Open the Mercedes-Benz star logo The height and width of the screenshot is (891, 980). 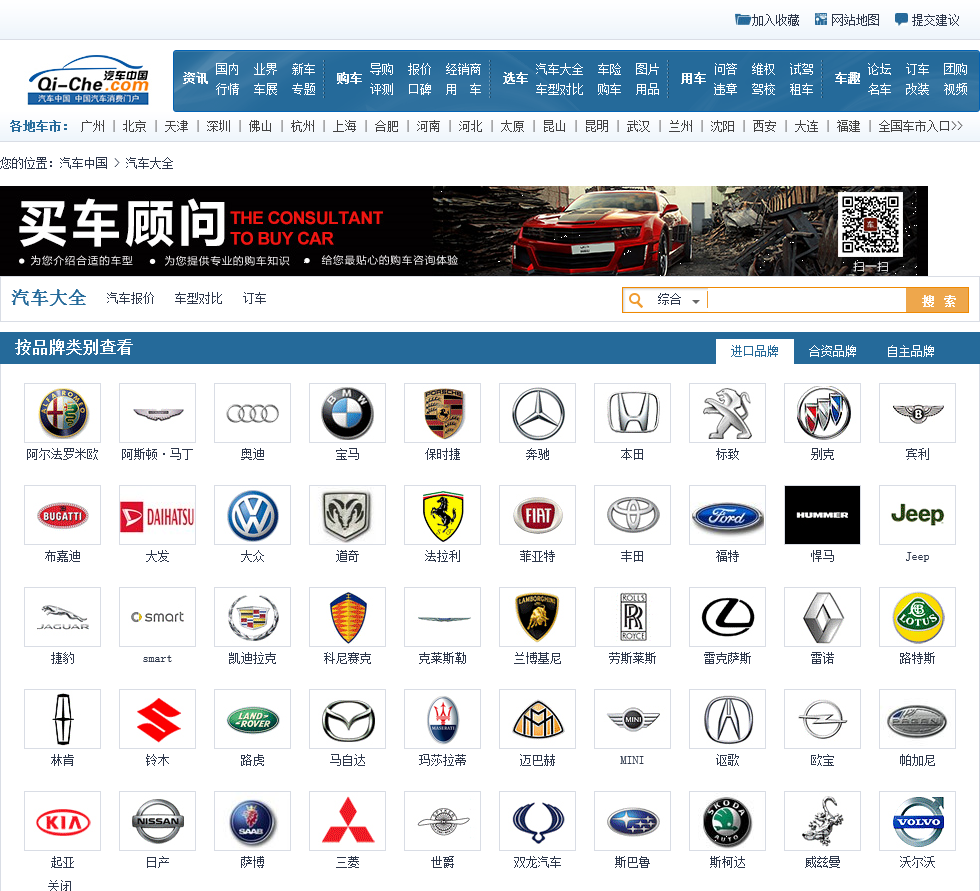click(x=538, y=413)
